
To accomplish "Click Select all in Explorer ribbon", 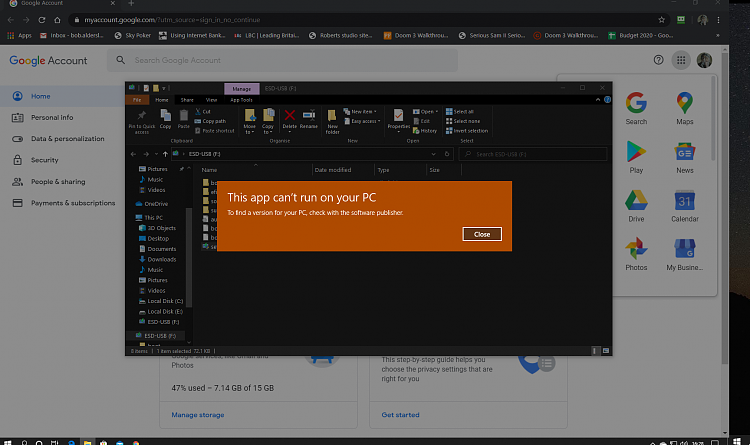I will click(x=460, y=111).
